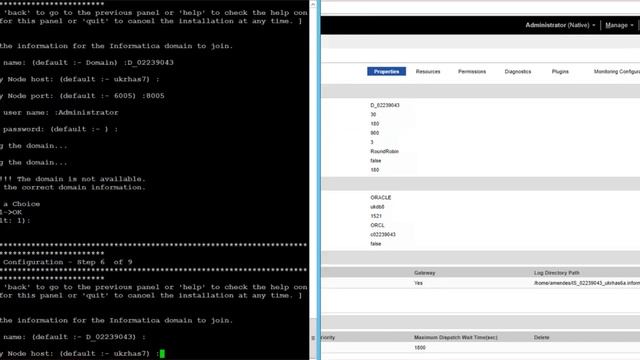This screenshot has width=640, height=360.
Task: Click the 'domain is not available' error line
Action: (x=73, y=179)
